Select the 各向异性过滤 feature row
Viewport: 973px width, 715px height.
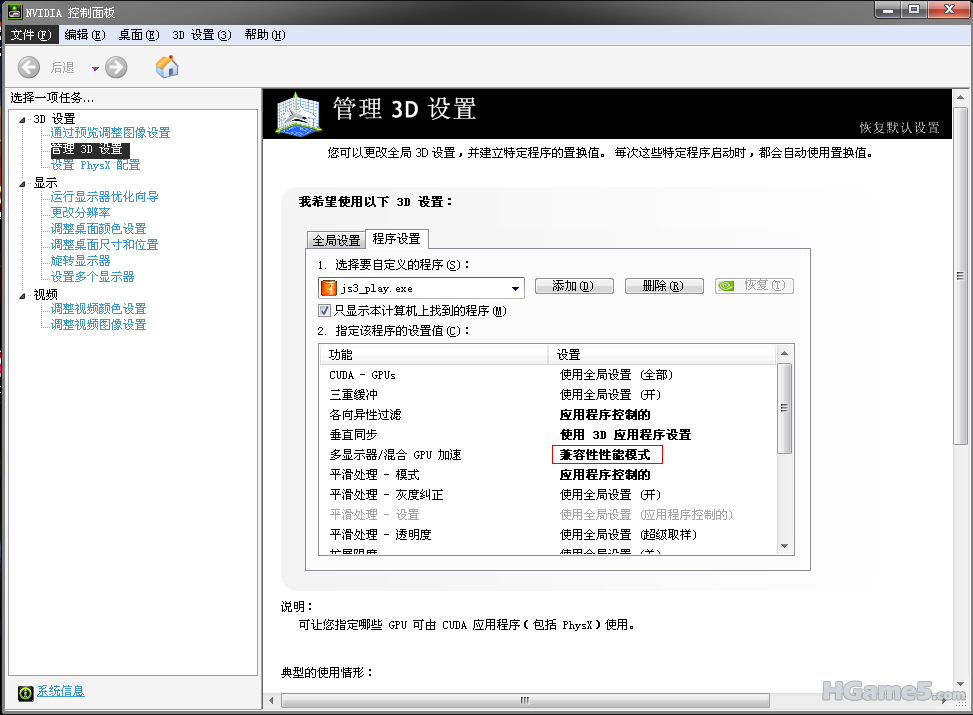tap(547, 415)
